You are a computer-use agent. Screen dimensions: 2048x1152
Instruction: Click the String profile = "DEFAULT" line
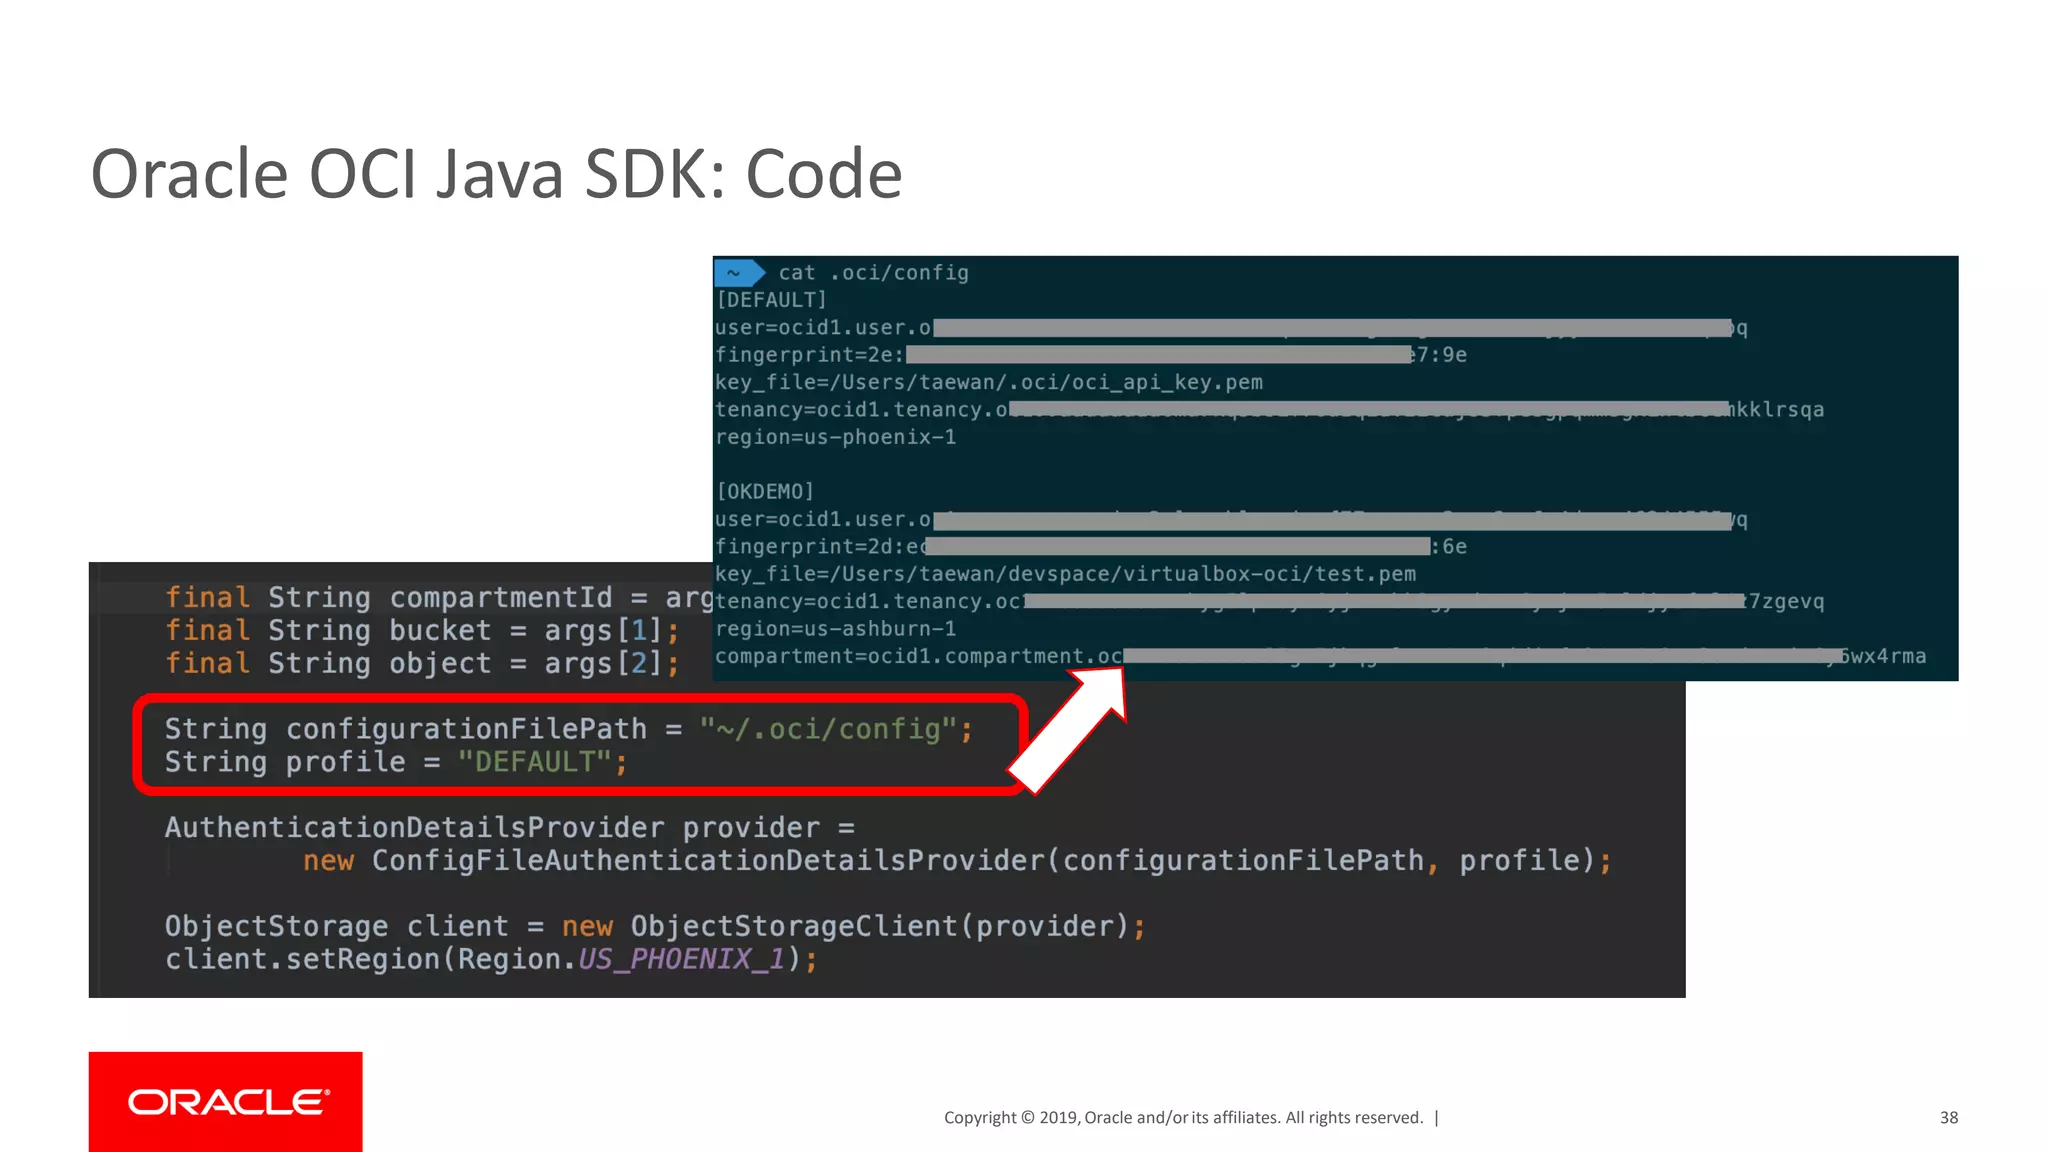point(396,762)
